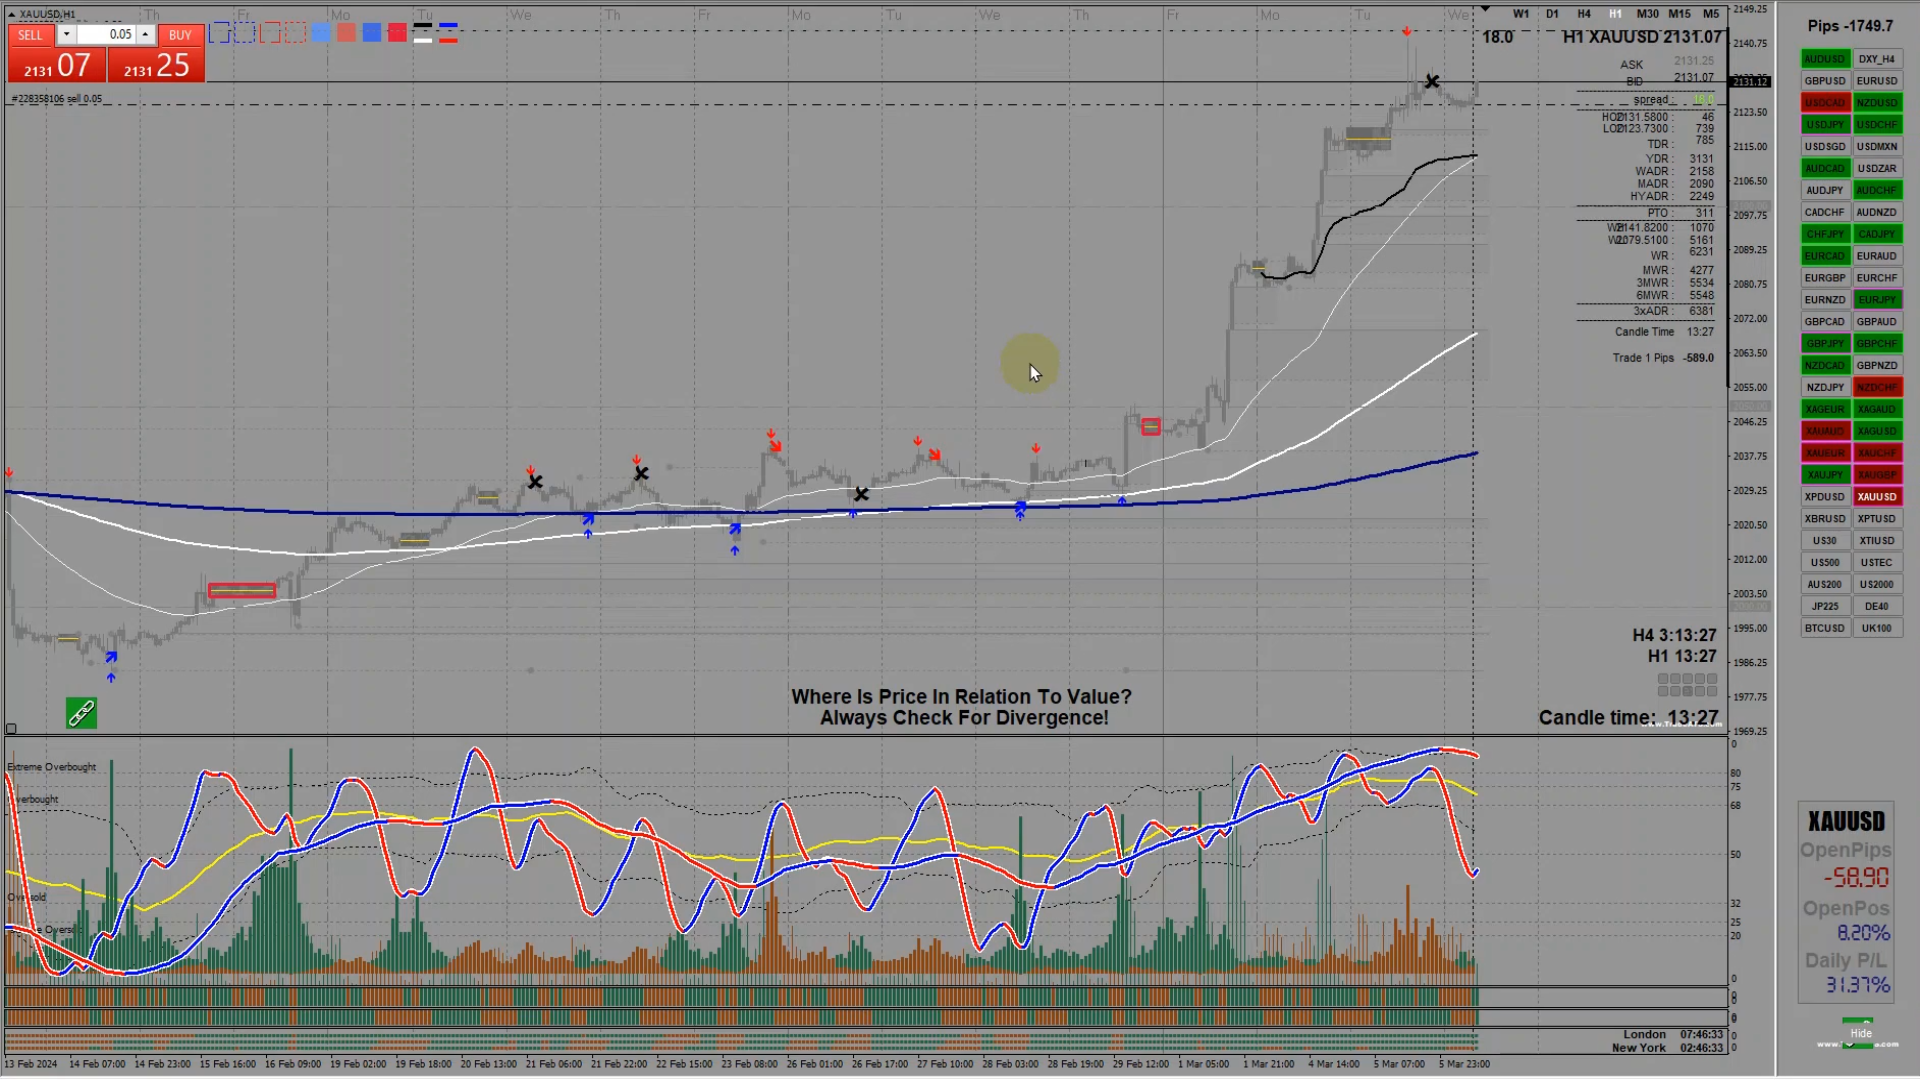1920x1080 pixels.
Task: Click the green chain link icon
Action: point(82,713)
